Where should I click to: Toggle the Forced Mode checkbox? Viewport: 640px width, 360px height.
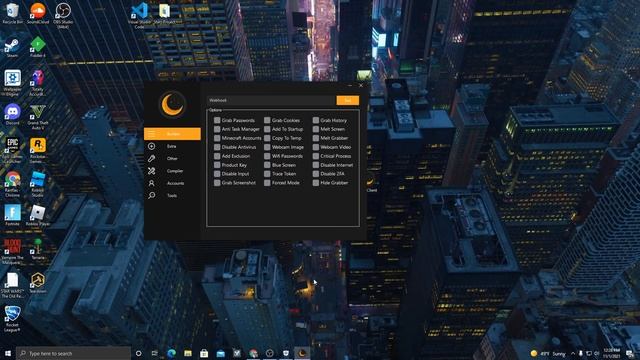(x=267, y=183)
